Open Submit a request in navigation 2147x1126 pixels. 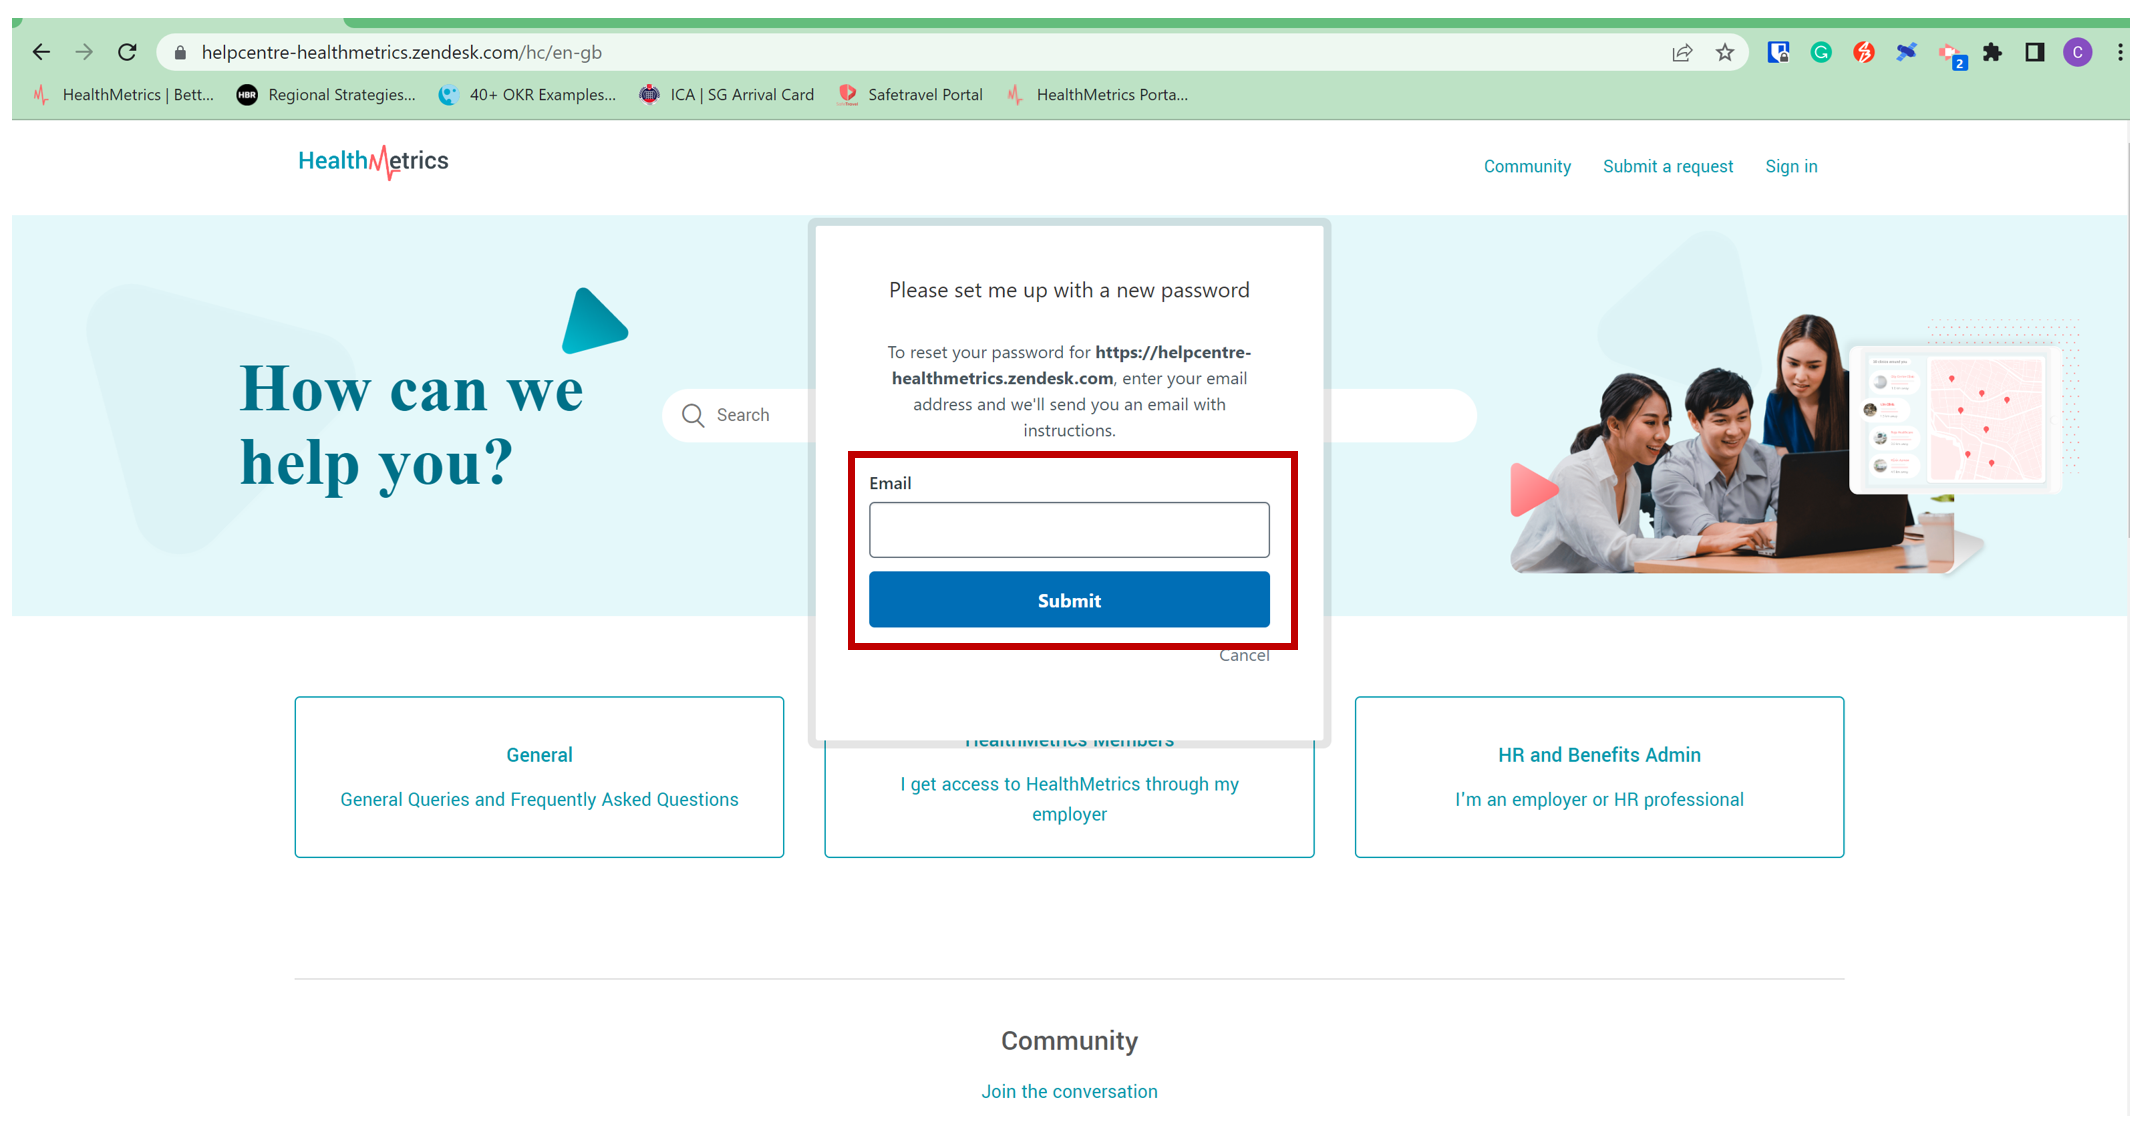(1668, 166)
